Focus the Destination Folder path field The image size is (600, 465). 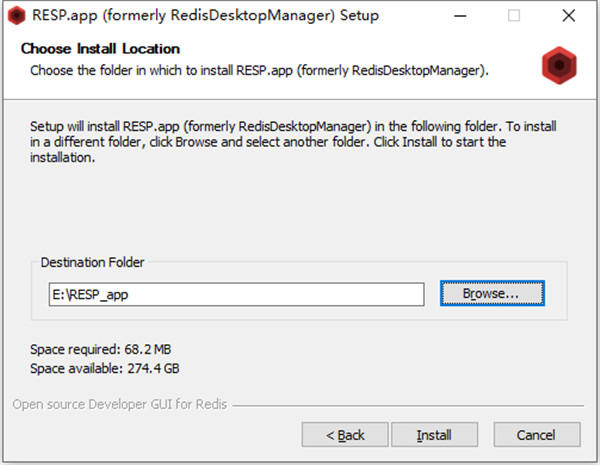[236, 294]
